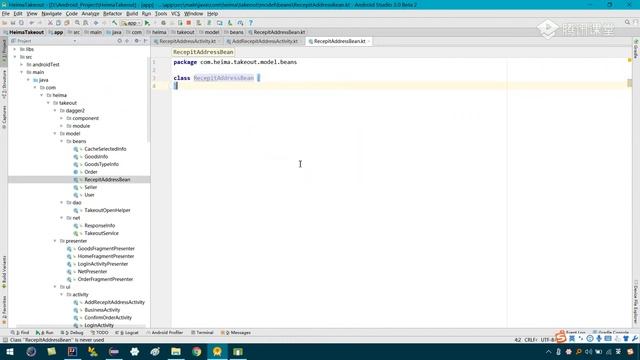640x360 pixels.
Task: Click the Find magnifier icon in toolbar
Action: [x=77, y=23]
